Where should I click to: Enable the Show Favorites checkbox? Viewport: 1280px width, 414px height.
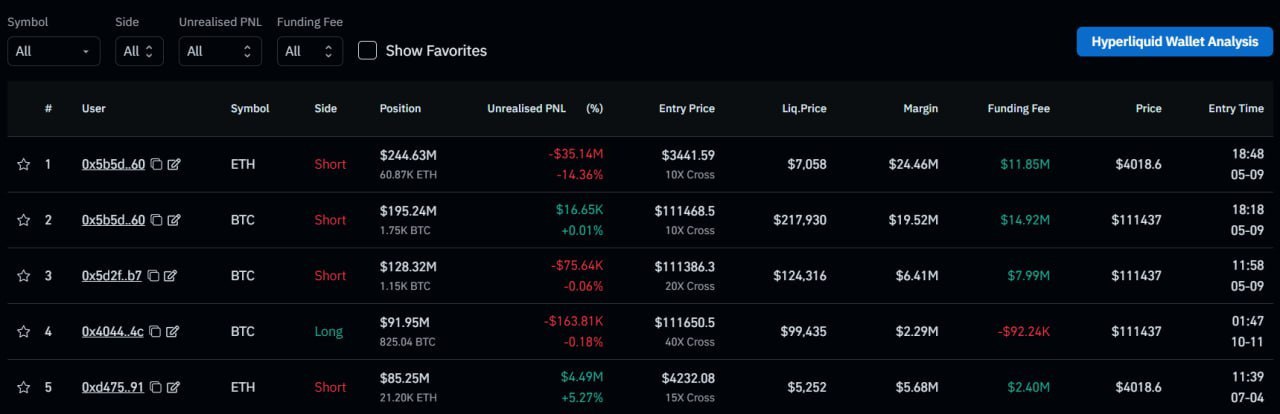tap(367, 50)
